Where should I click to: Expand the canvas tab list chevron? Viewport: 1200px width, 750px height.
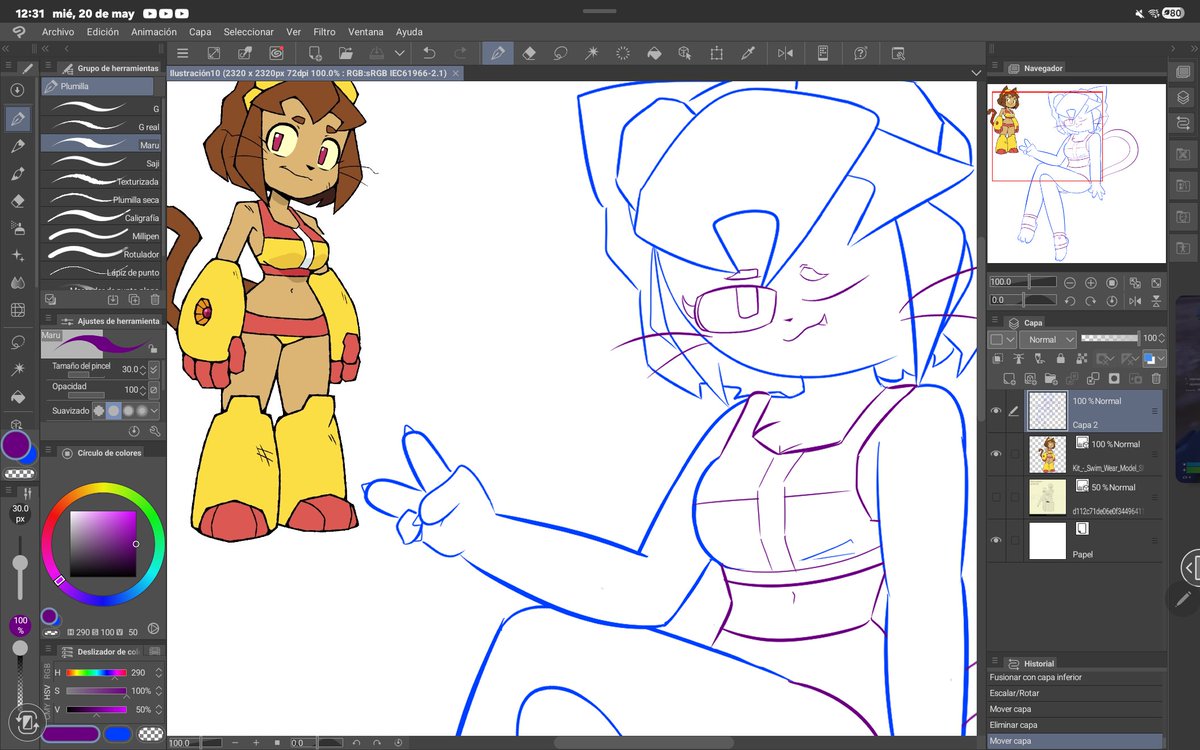tap(976, 73)
